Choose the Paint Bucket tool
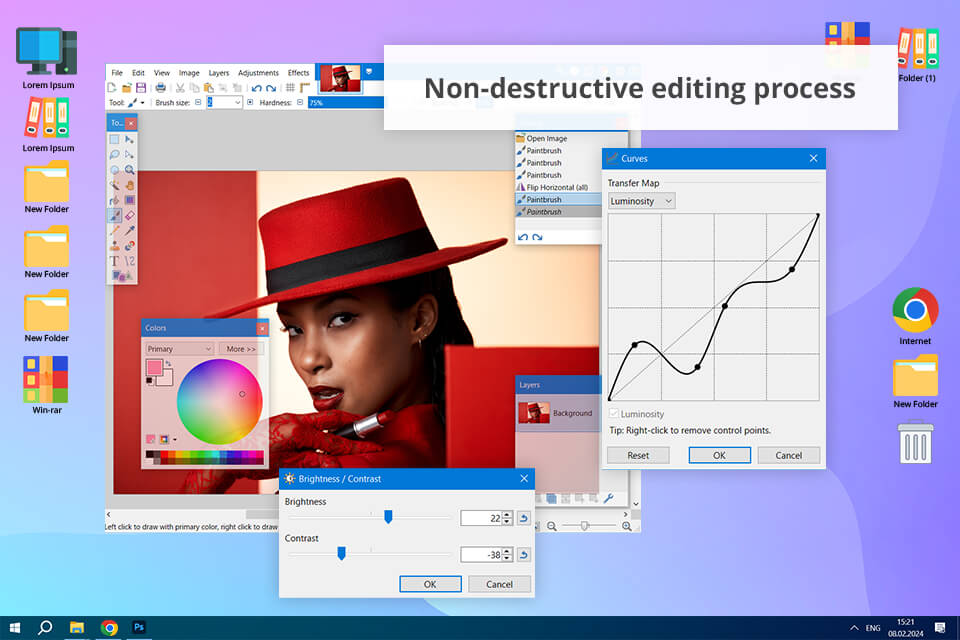 tap(114, 200)
